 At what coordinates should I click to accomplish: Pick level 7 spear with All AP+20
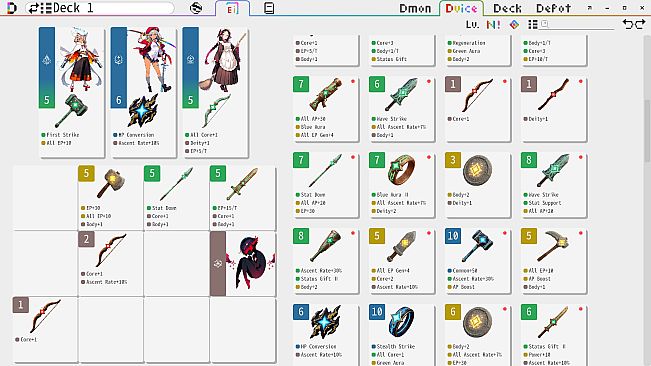click(326, 185)
